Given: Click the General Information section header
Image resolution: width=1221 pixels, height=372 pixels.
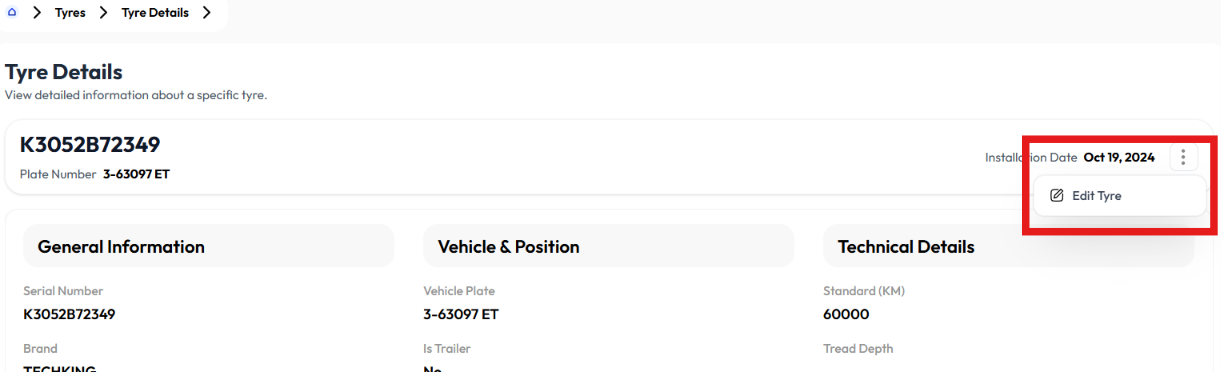Looking at the screenshot, I should point(121,247).
